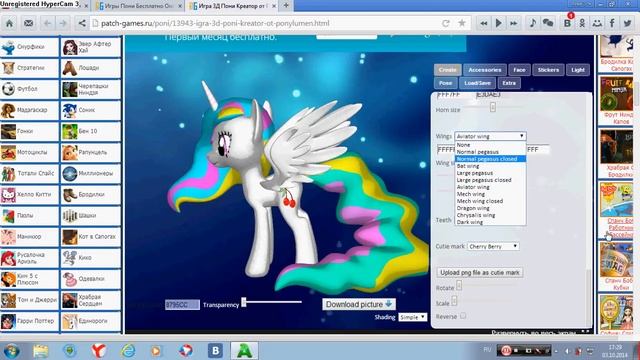This screenshot has width=640, height=360.
Task: Toggle the Reverse checkbox
Action: tap(463, 316)
